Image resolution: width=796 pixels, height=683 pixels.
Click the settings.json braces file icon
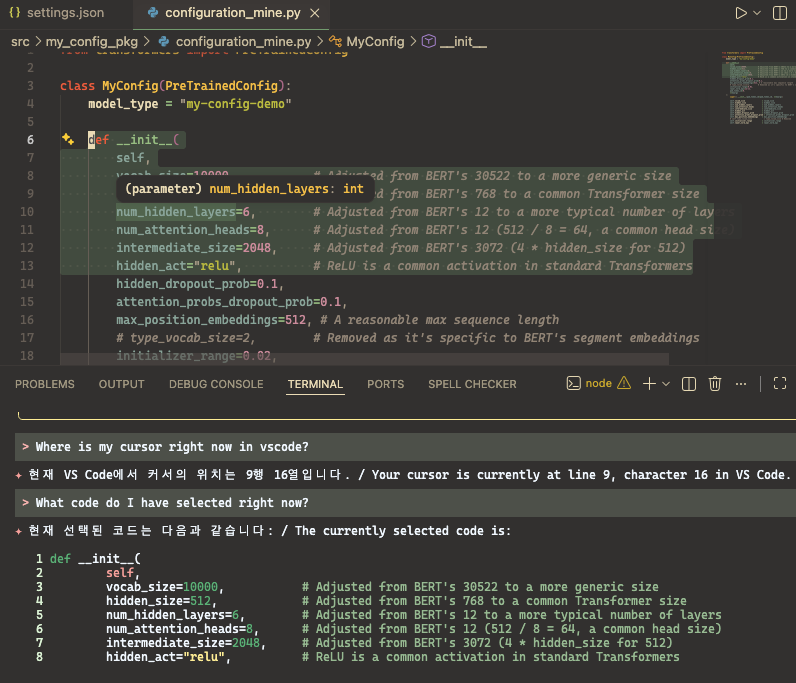click(15, 13)
